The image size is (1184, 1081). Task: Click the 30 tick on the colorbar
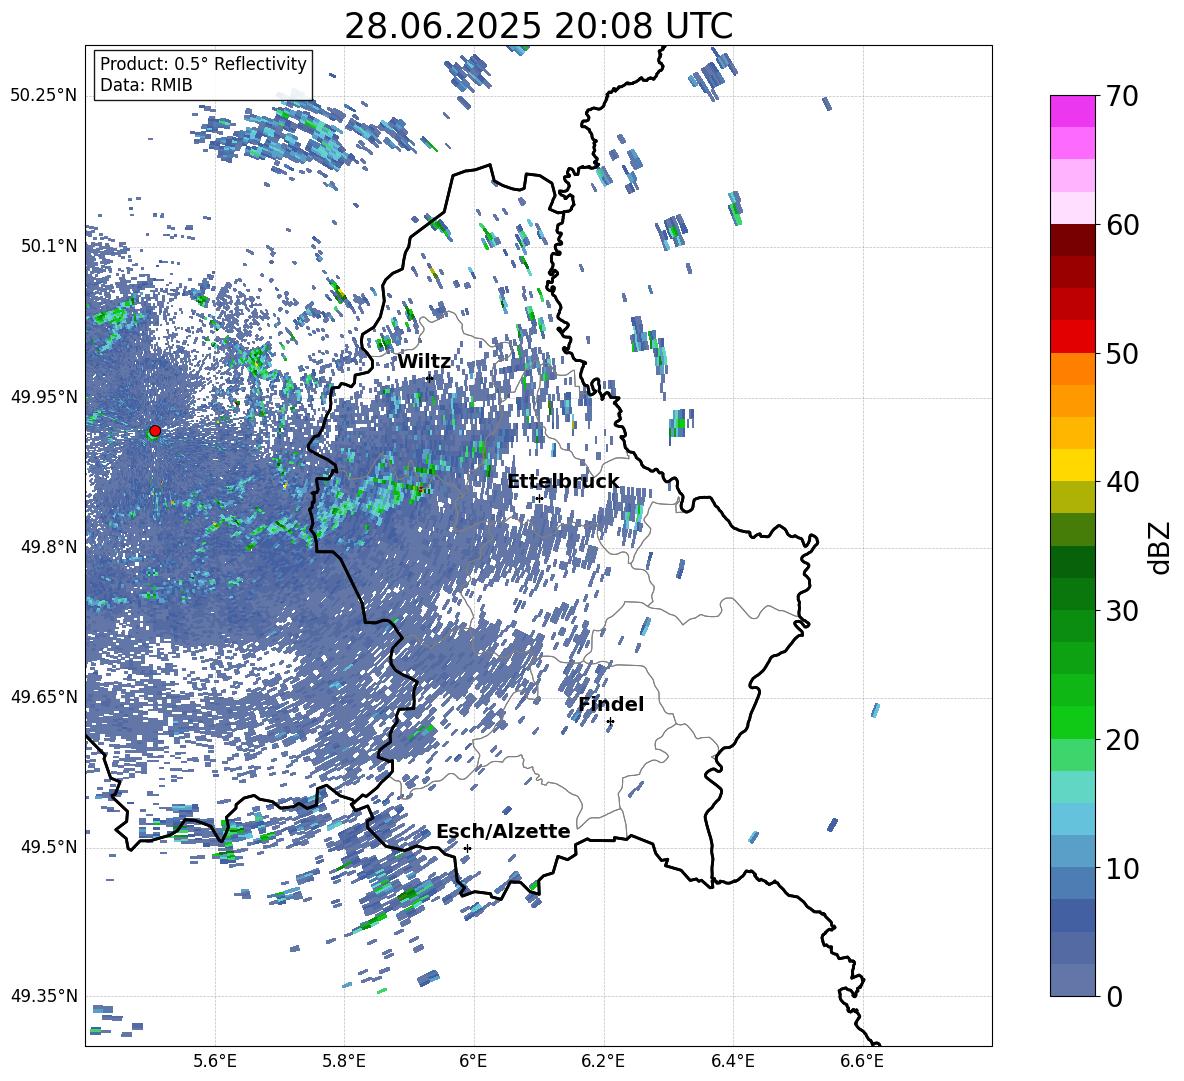coord(1121,611)
